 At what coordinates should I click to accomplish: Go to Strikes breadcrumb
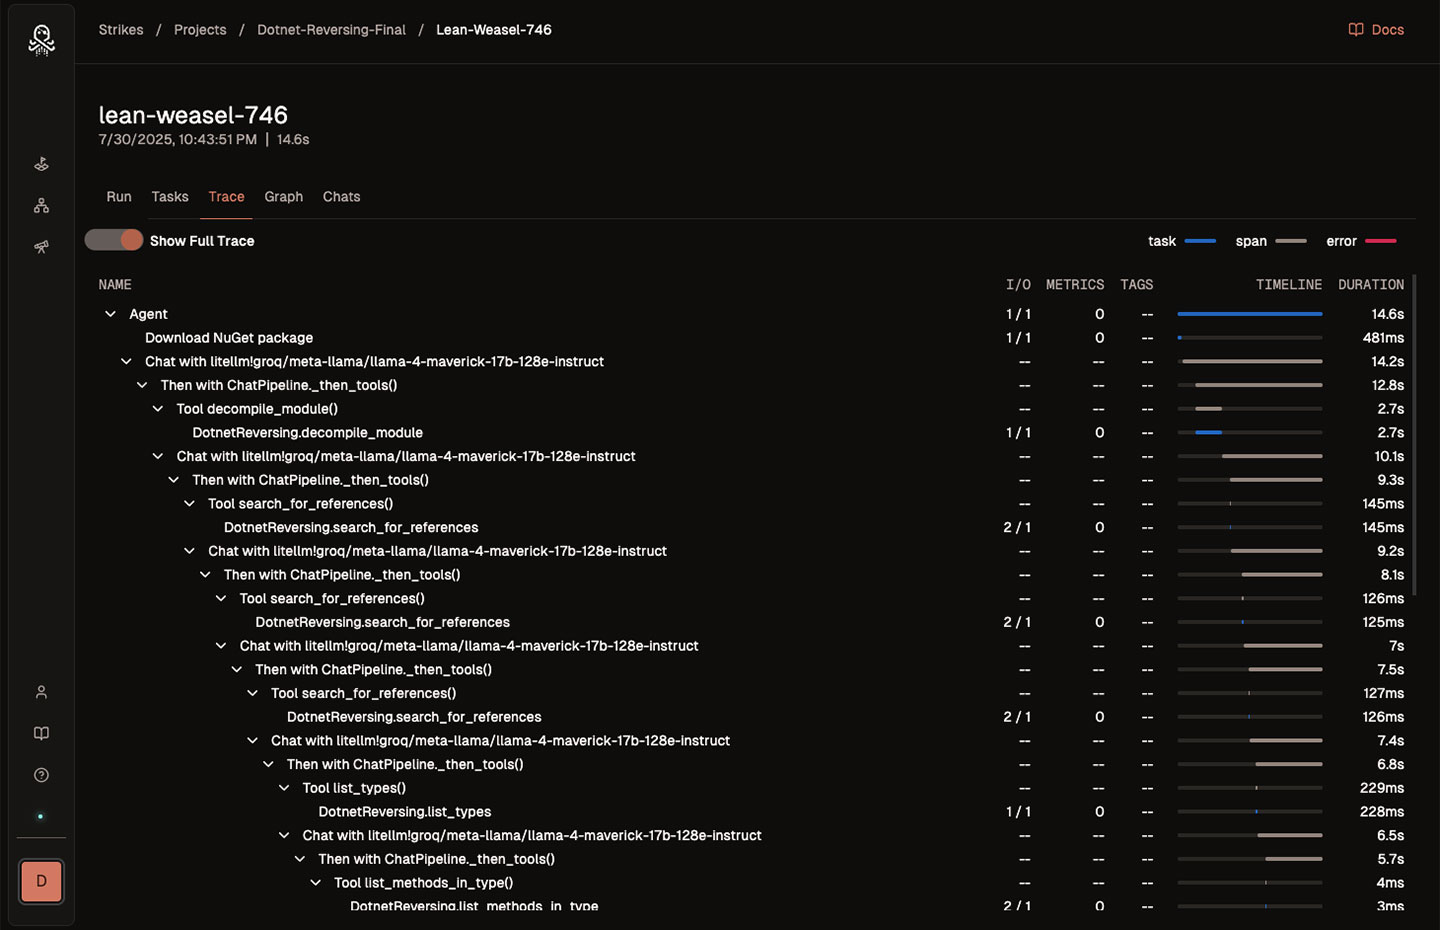[121, 30]
